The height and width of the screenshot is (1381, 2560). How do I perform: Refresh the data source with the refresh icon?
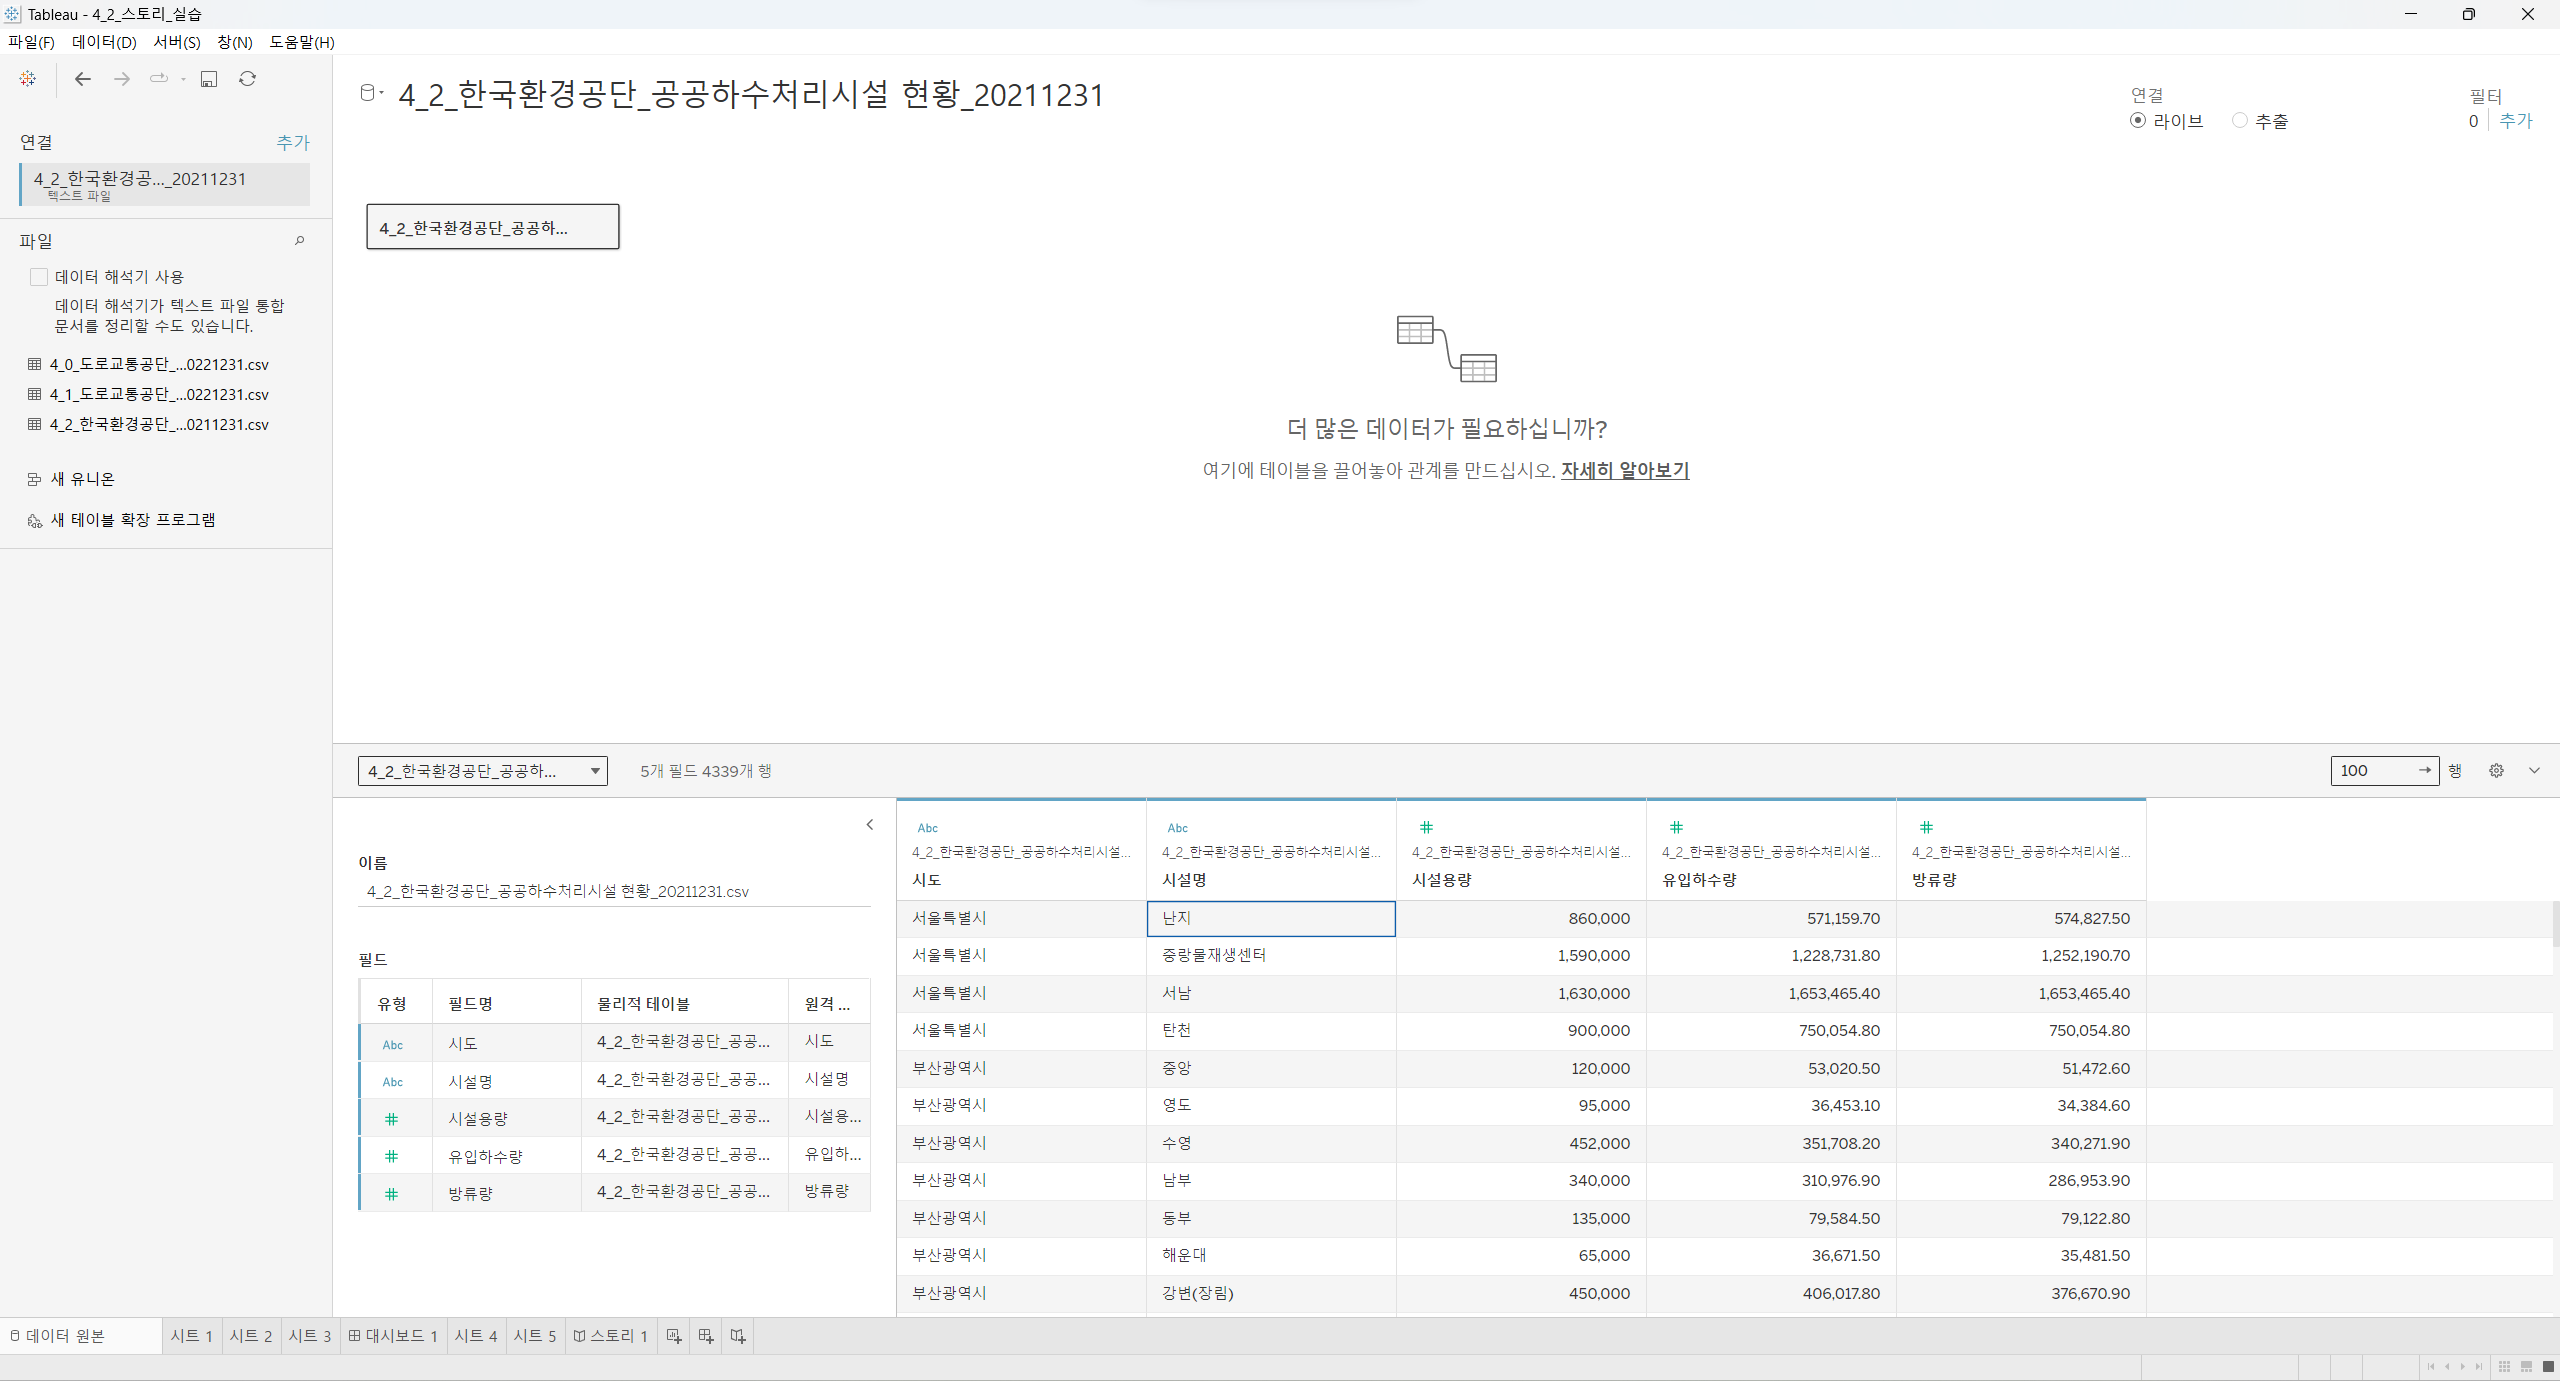pyautogui.click(x=248, y=79)
